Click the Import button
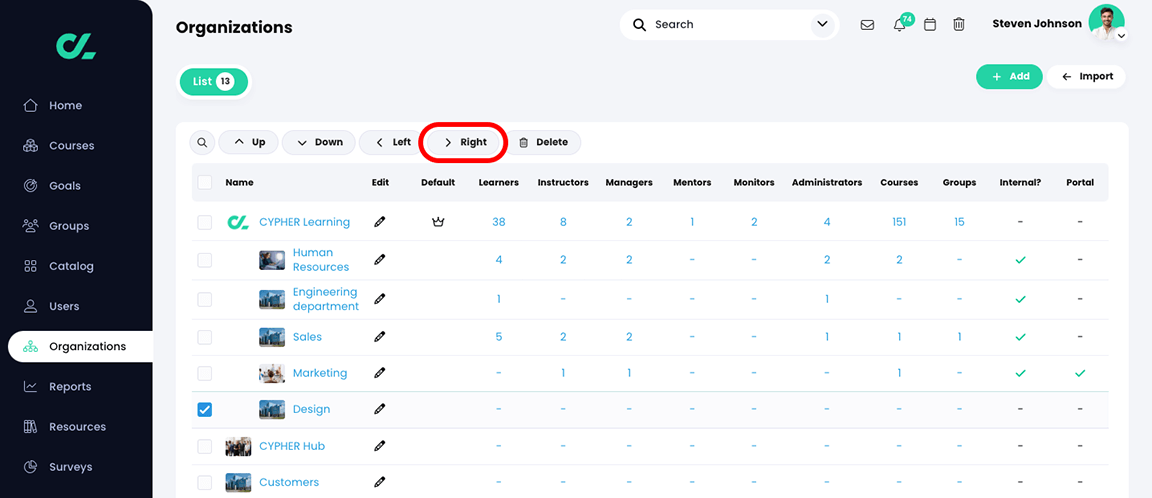 click(1087, 76)
